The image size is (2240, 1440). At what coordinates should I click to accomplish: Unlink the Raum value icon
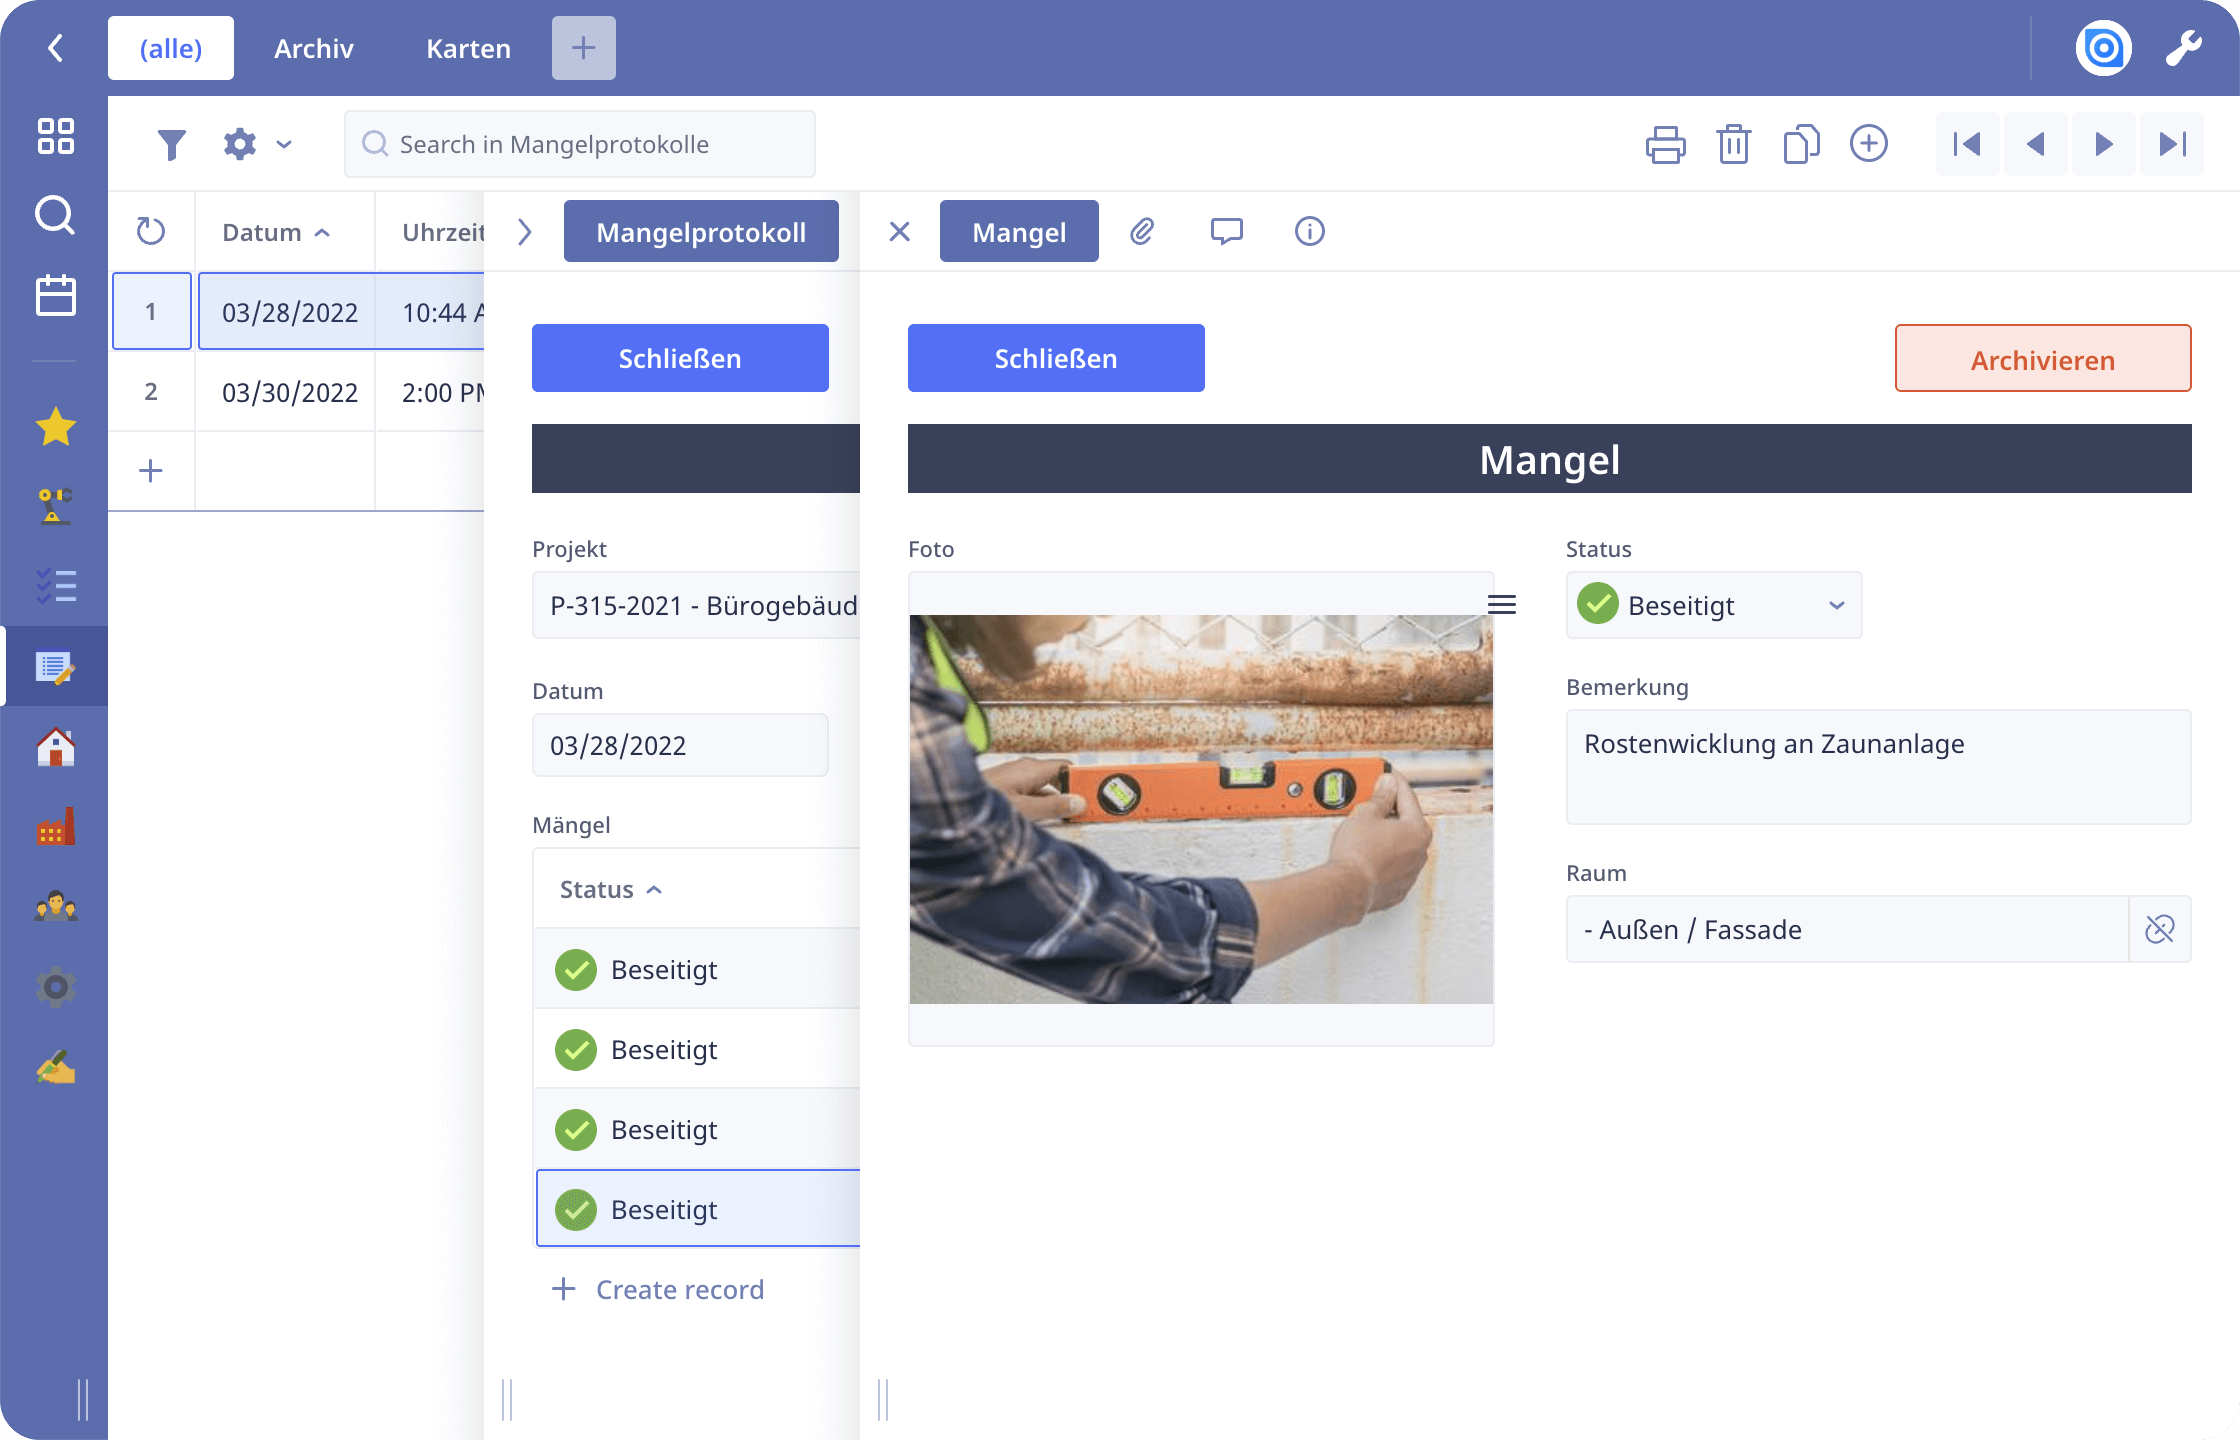point(2160,929)
